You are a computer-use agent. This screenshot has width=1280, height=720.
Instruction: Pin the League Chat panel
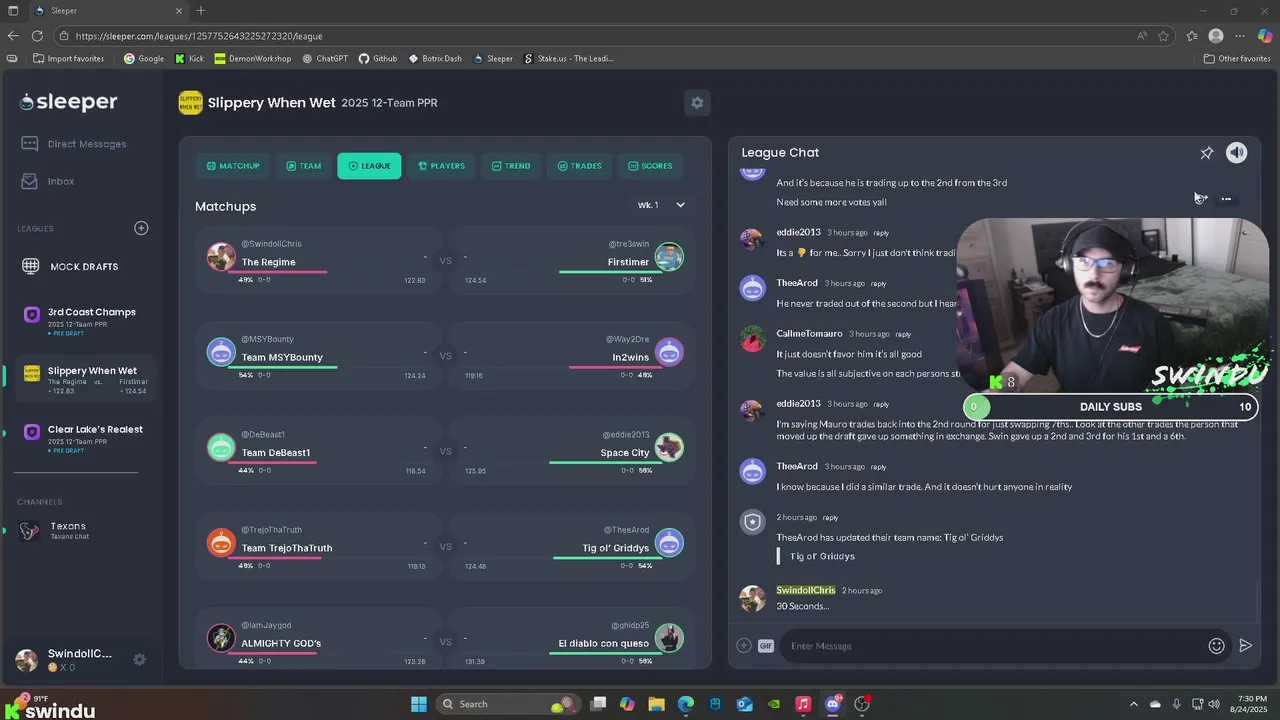pyautogui.click(x=1207, y=153)
